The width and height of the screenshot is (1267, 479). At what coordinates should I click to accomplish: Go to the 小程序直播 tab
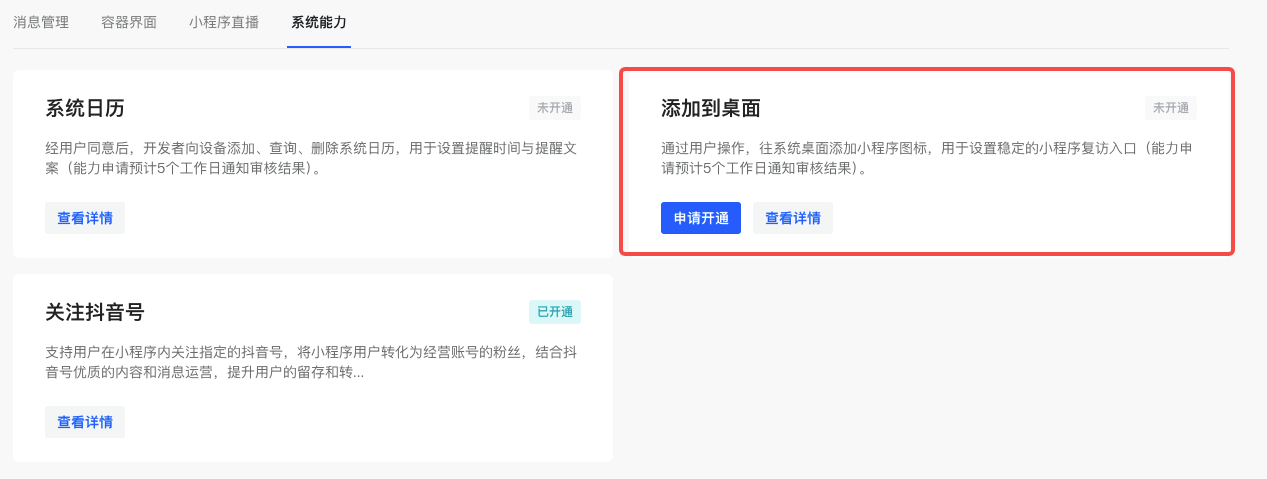(x=224, y=22)
